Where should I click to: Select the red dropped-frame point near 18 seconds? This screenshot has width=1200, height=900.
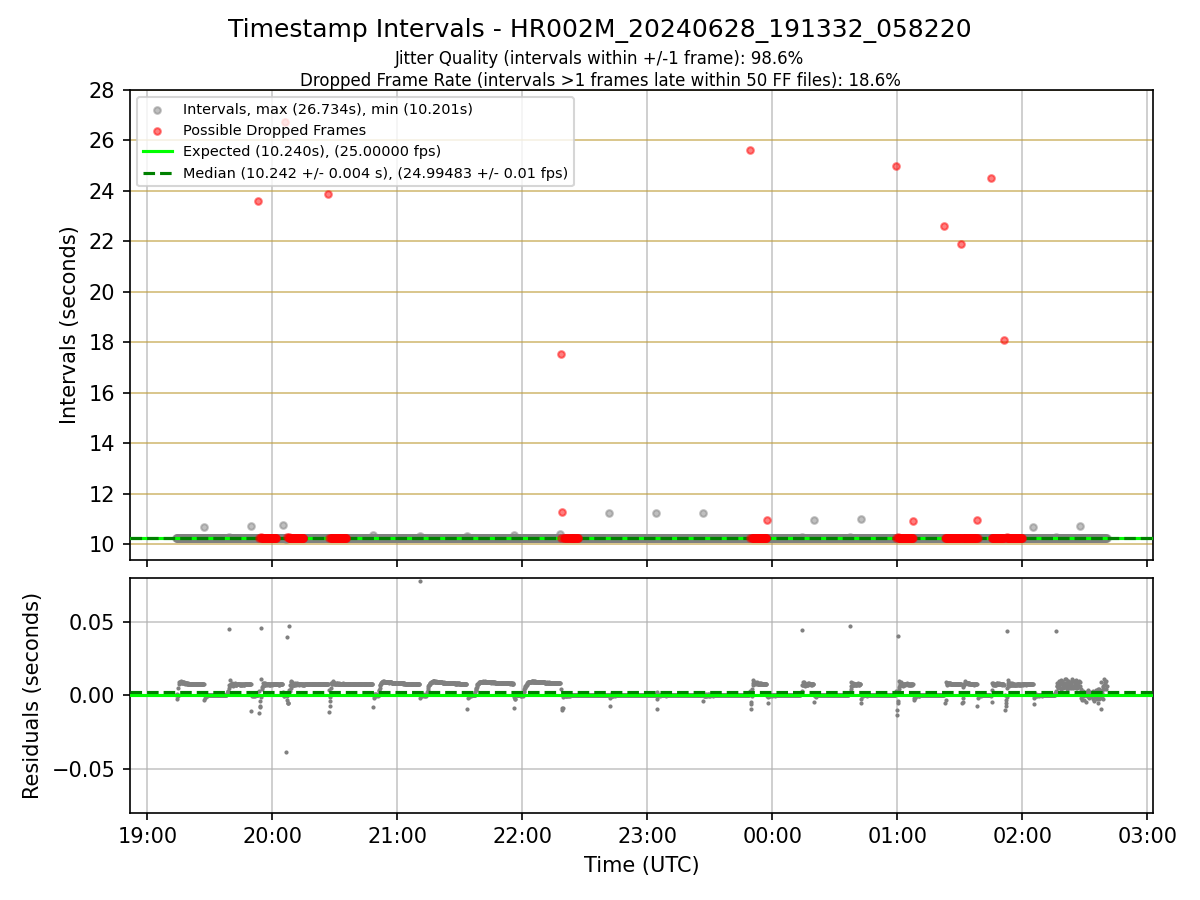1004,340
